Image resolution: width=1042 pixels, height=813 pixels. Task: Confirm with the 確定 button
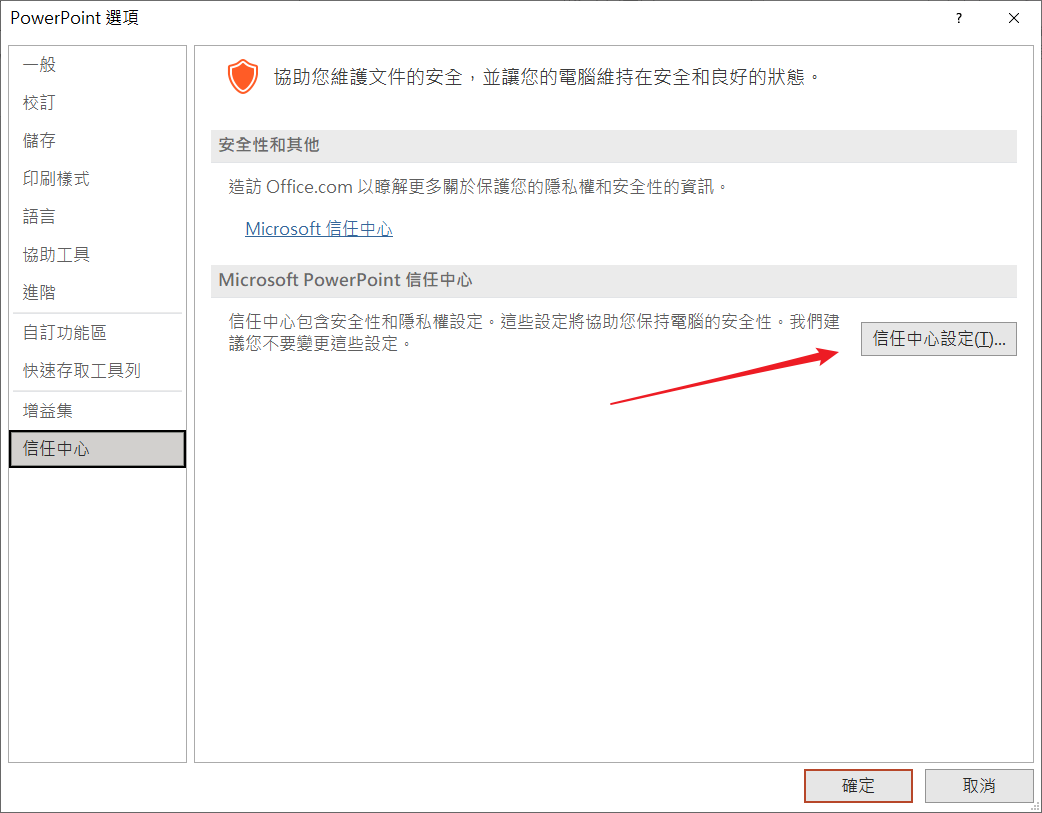click(x=858, y=786)
